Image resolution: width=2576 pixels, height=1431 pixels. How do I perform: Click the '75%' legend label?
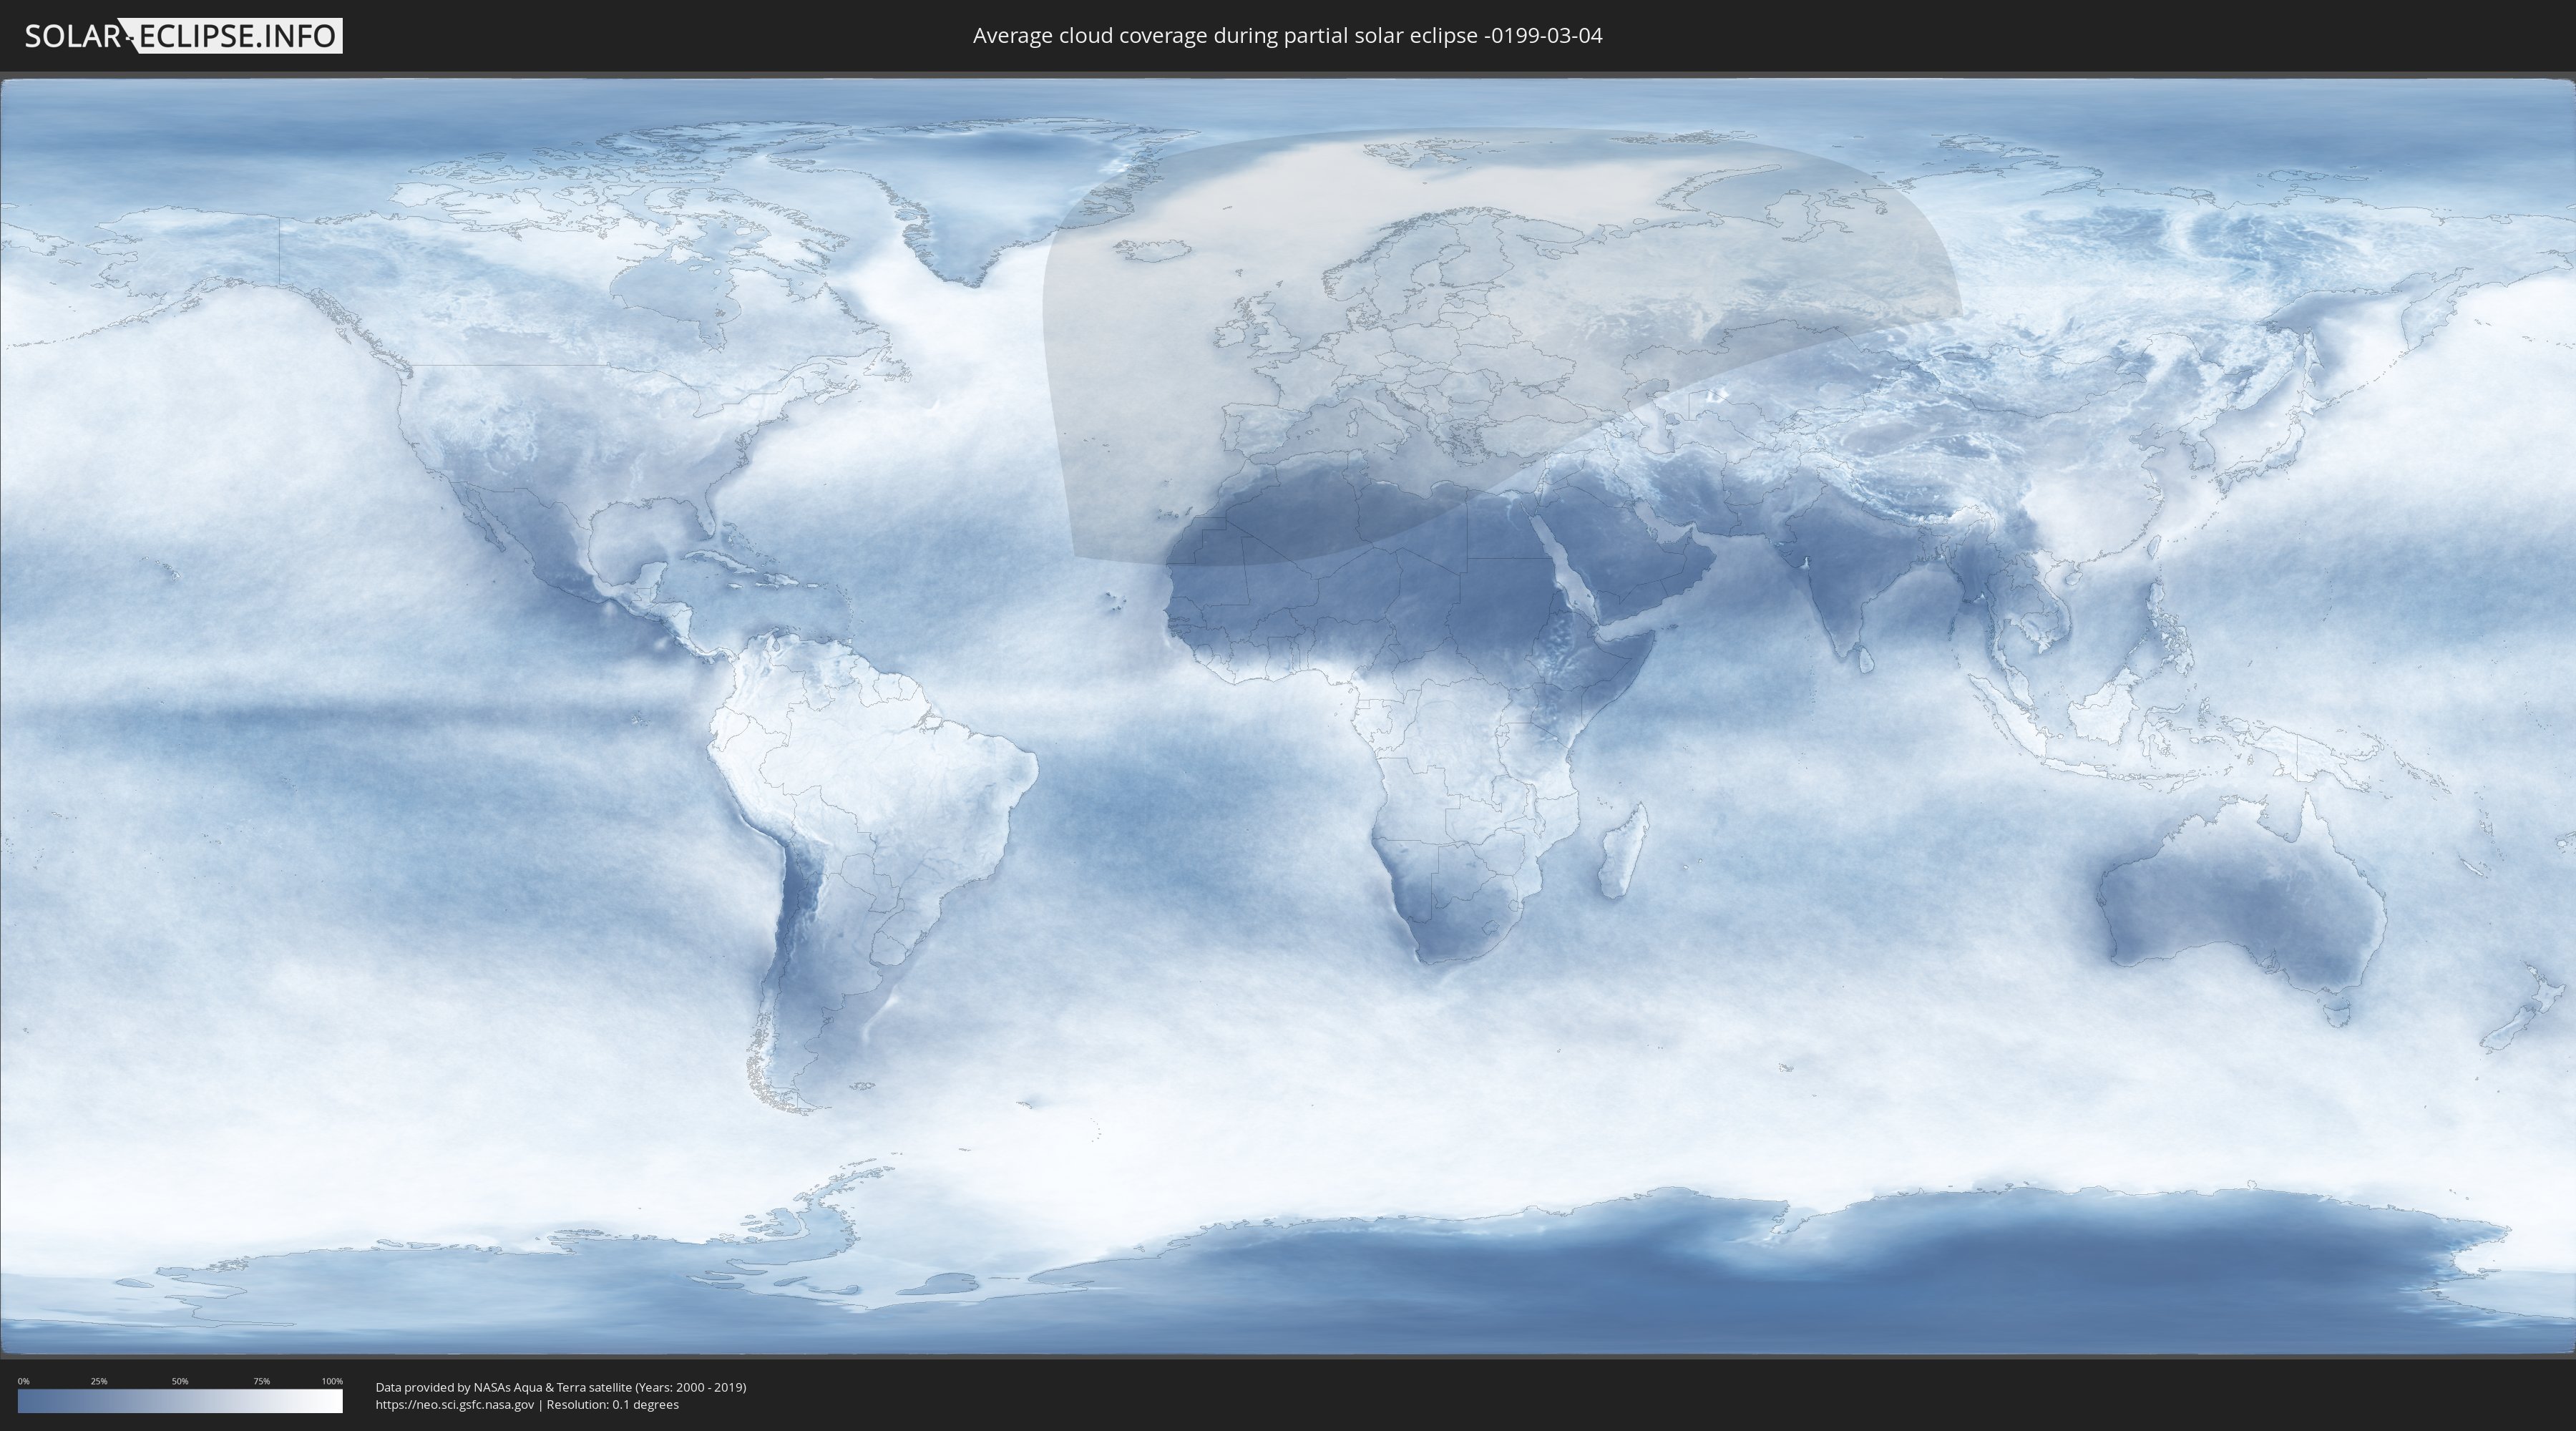(261, 1381)
